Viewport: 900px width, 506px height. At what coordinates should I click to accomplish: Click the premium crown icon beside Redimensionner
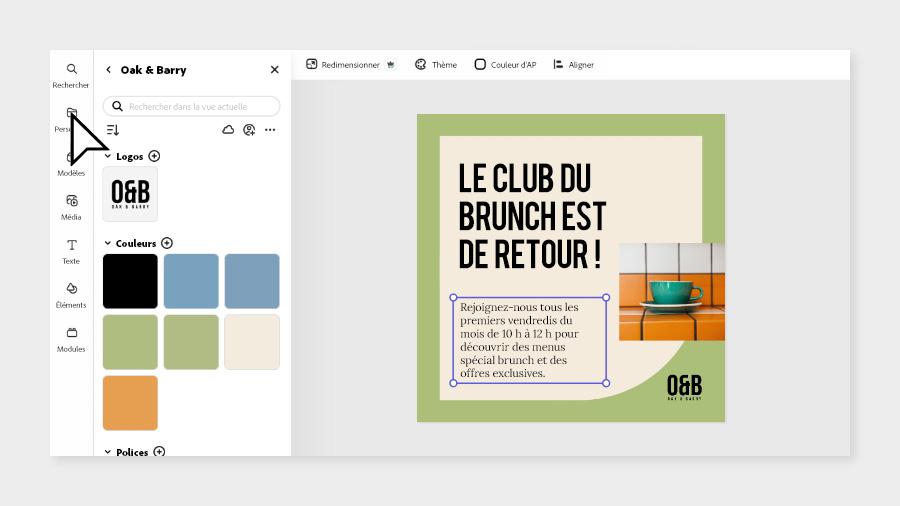pos(390,64)
